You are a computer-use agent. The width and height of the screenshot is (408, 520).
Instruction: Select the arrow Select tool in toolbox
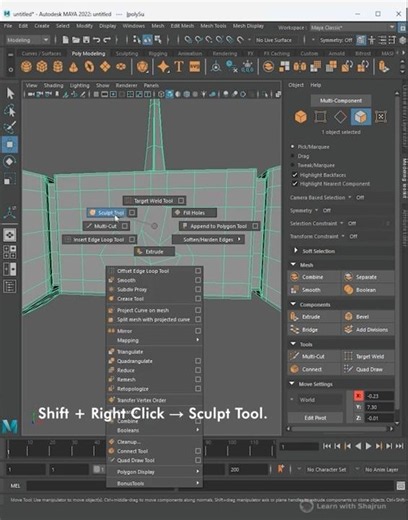pos(10,94)
